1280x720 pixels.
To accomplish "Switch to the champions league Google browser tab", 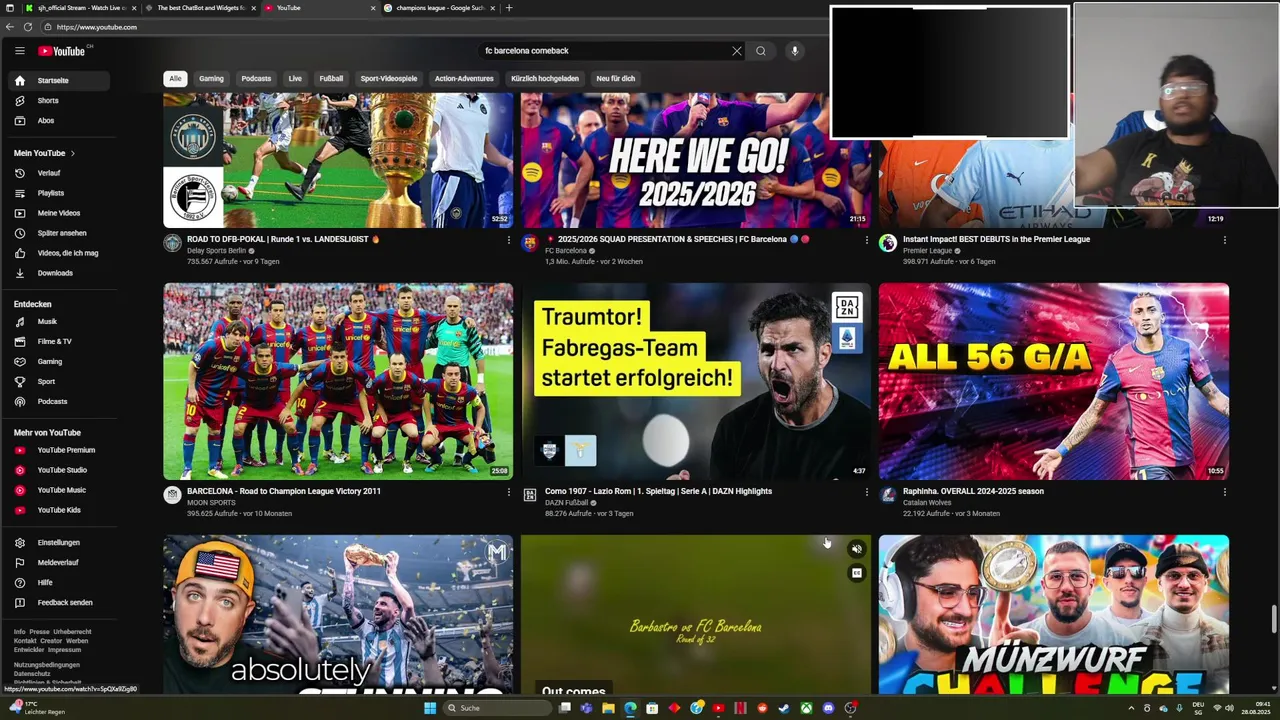I will click(438, 8).
